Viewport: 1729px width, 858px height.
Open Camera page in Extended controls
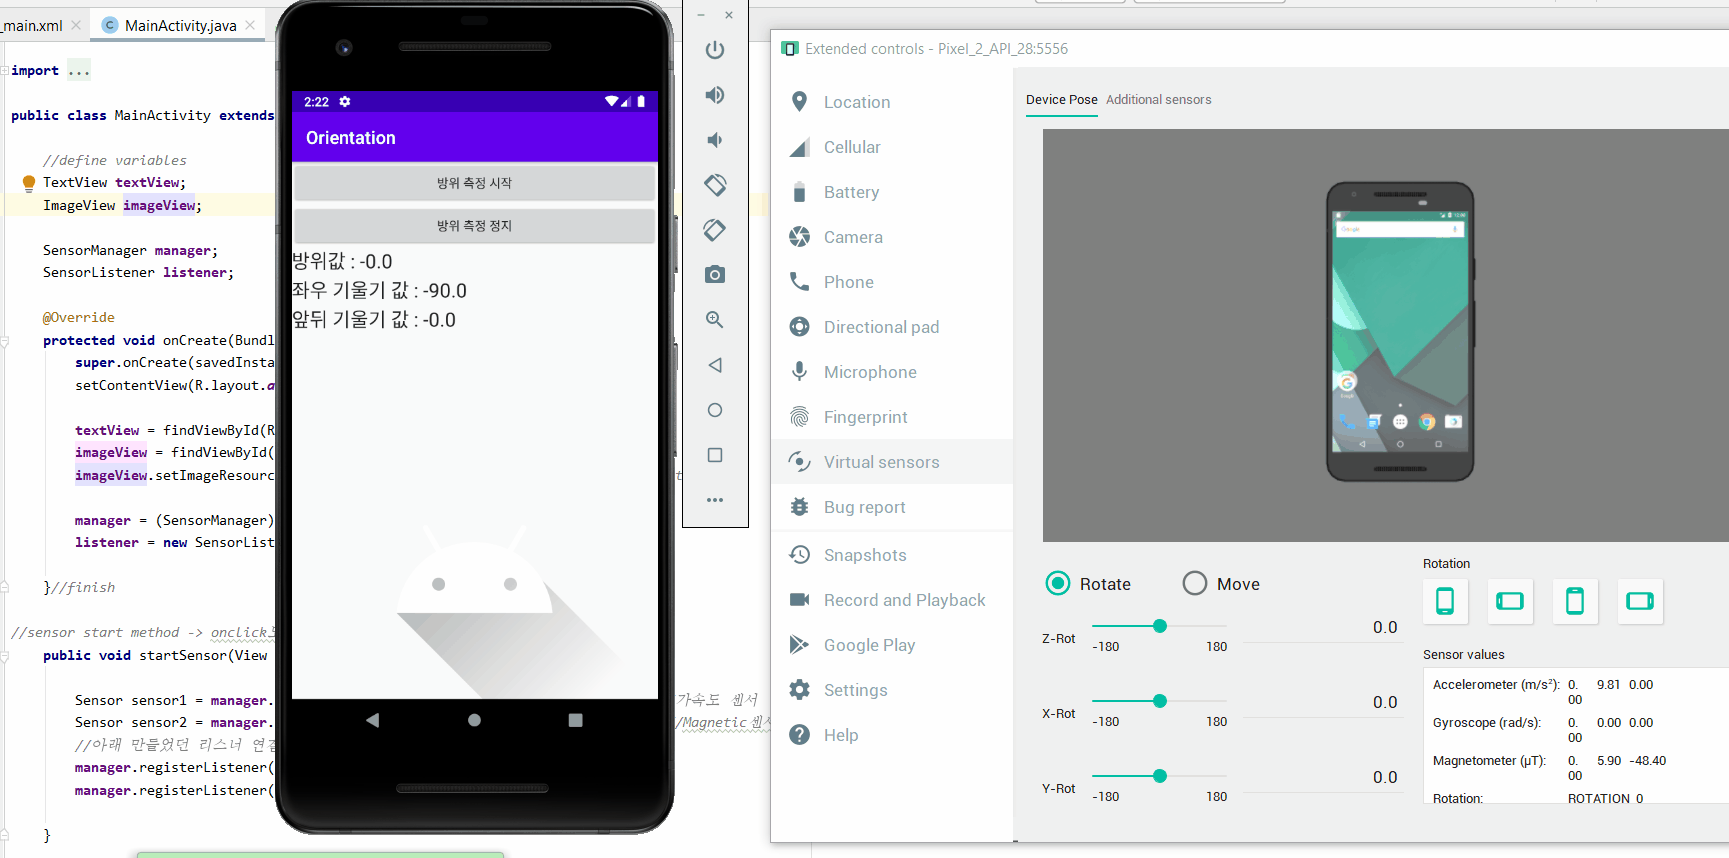(892, 237)
